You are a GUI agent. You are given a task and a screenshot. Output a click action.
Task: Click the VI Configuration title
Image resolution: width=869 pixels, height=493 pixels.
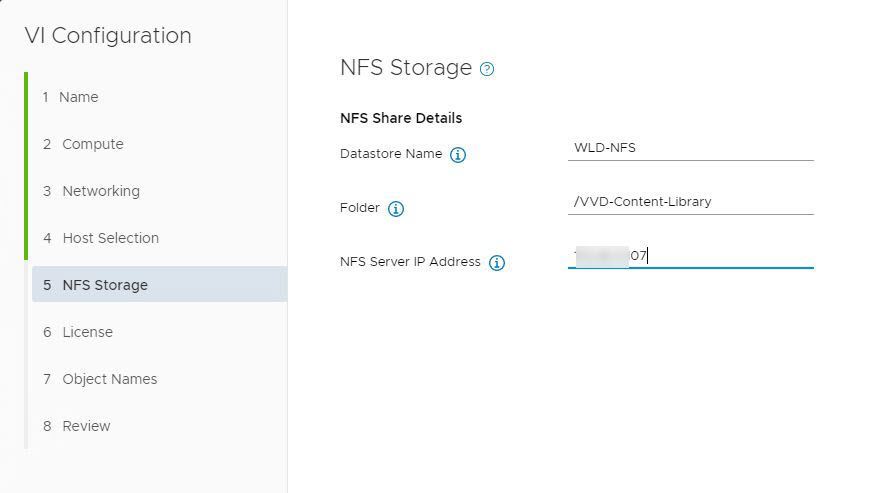click(x=108, y=36)
